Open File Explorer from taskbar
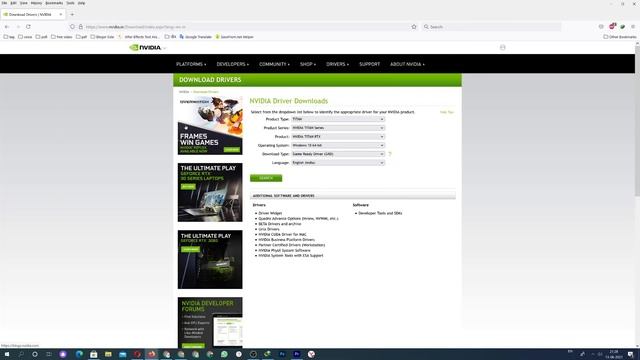 pyautogui.click(x=108, y=354)
